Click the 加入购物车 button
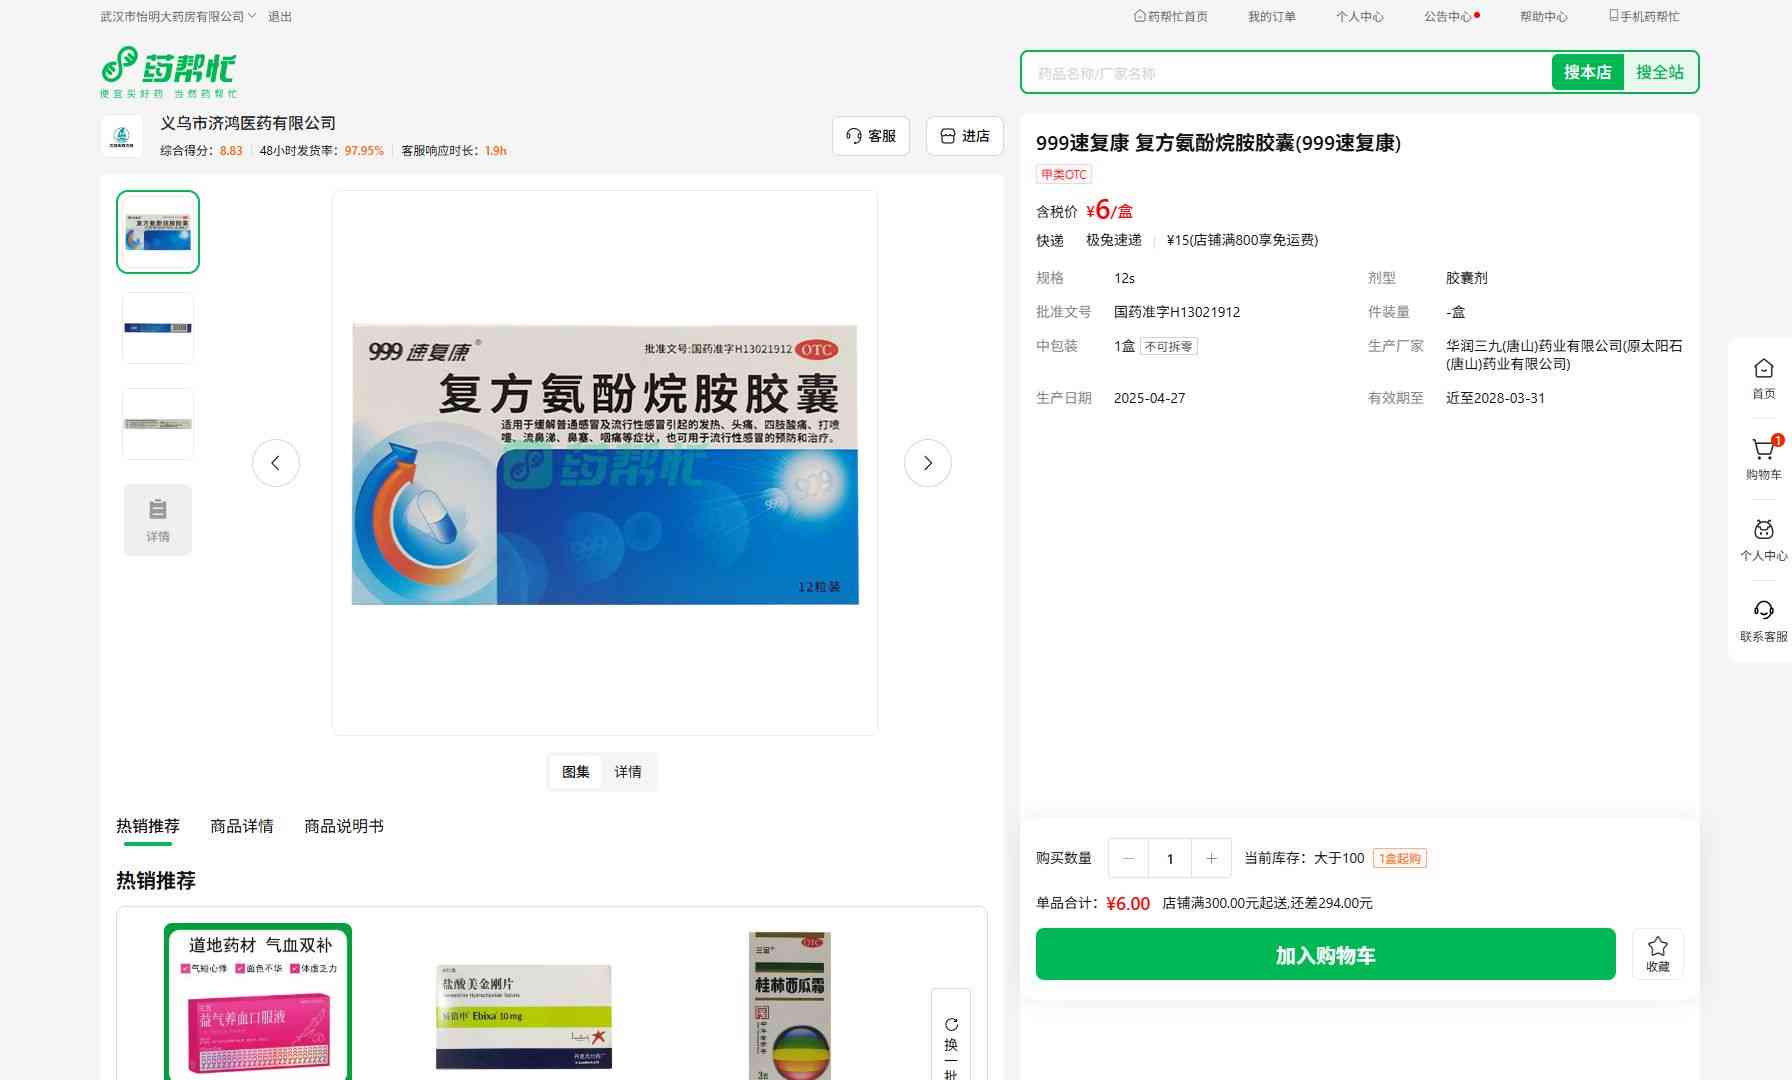 tap(1325, 954)
